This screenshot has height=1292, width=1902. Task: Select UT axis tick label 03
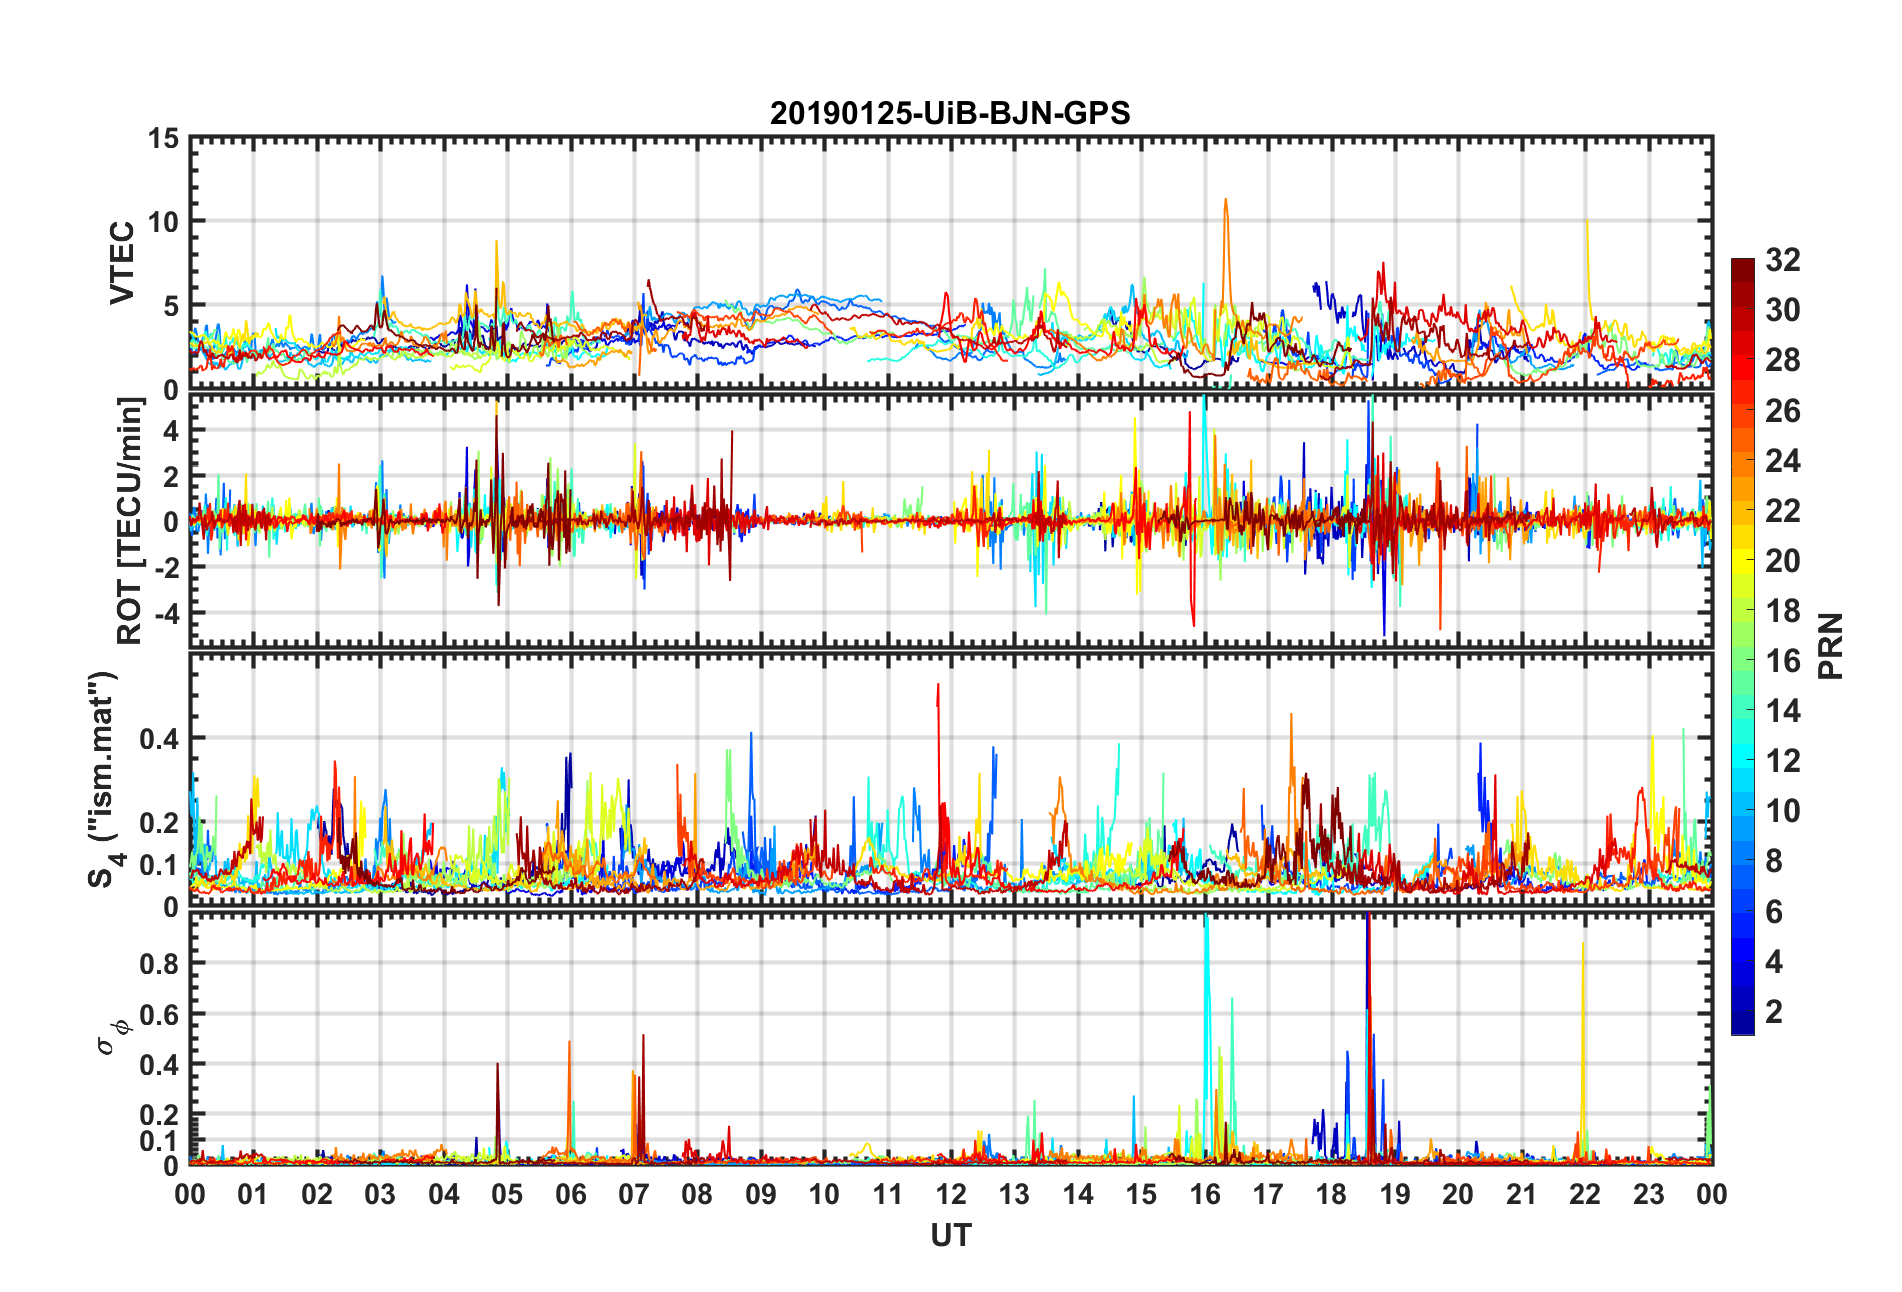[x=380, y=1194]
